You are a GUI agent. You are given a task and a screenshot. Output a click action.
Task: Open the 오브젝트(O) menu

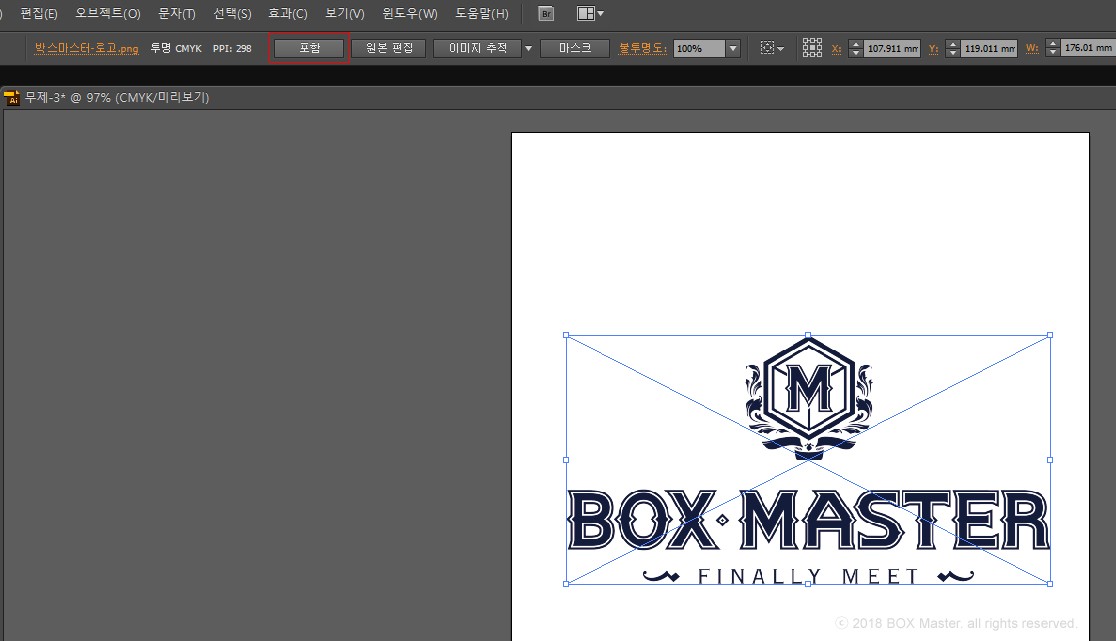107,14
